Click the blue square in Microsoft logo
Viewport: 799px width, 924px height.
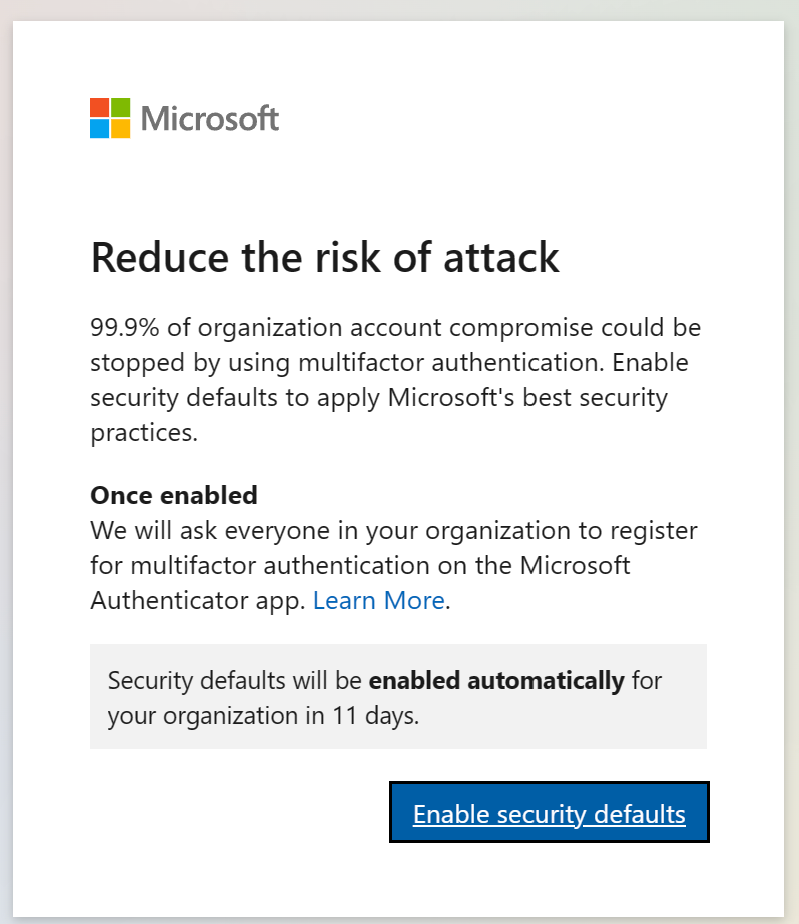(x=100, y=128)
